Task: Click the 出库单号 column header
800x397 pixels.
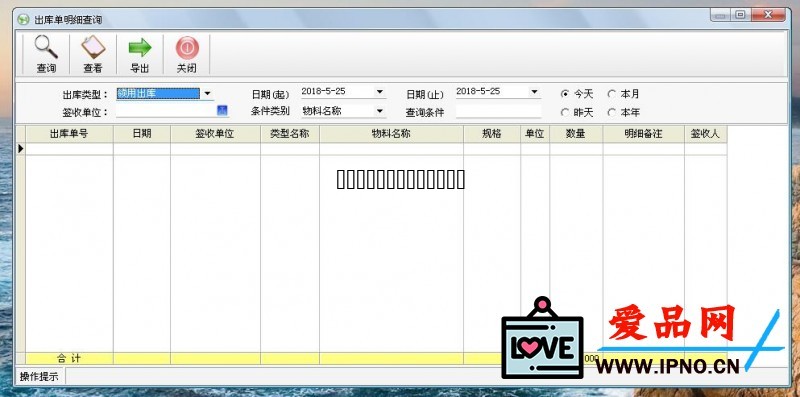Action: click(69, 134)
